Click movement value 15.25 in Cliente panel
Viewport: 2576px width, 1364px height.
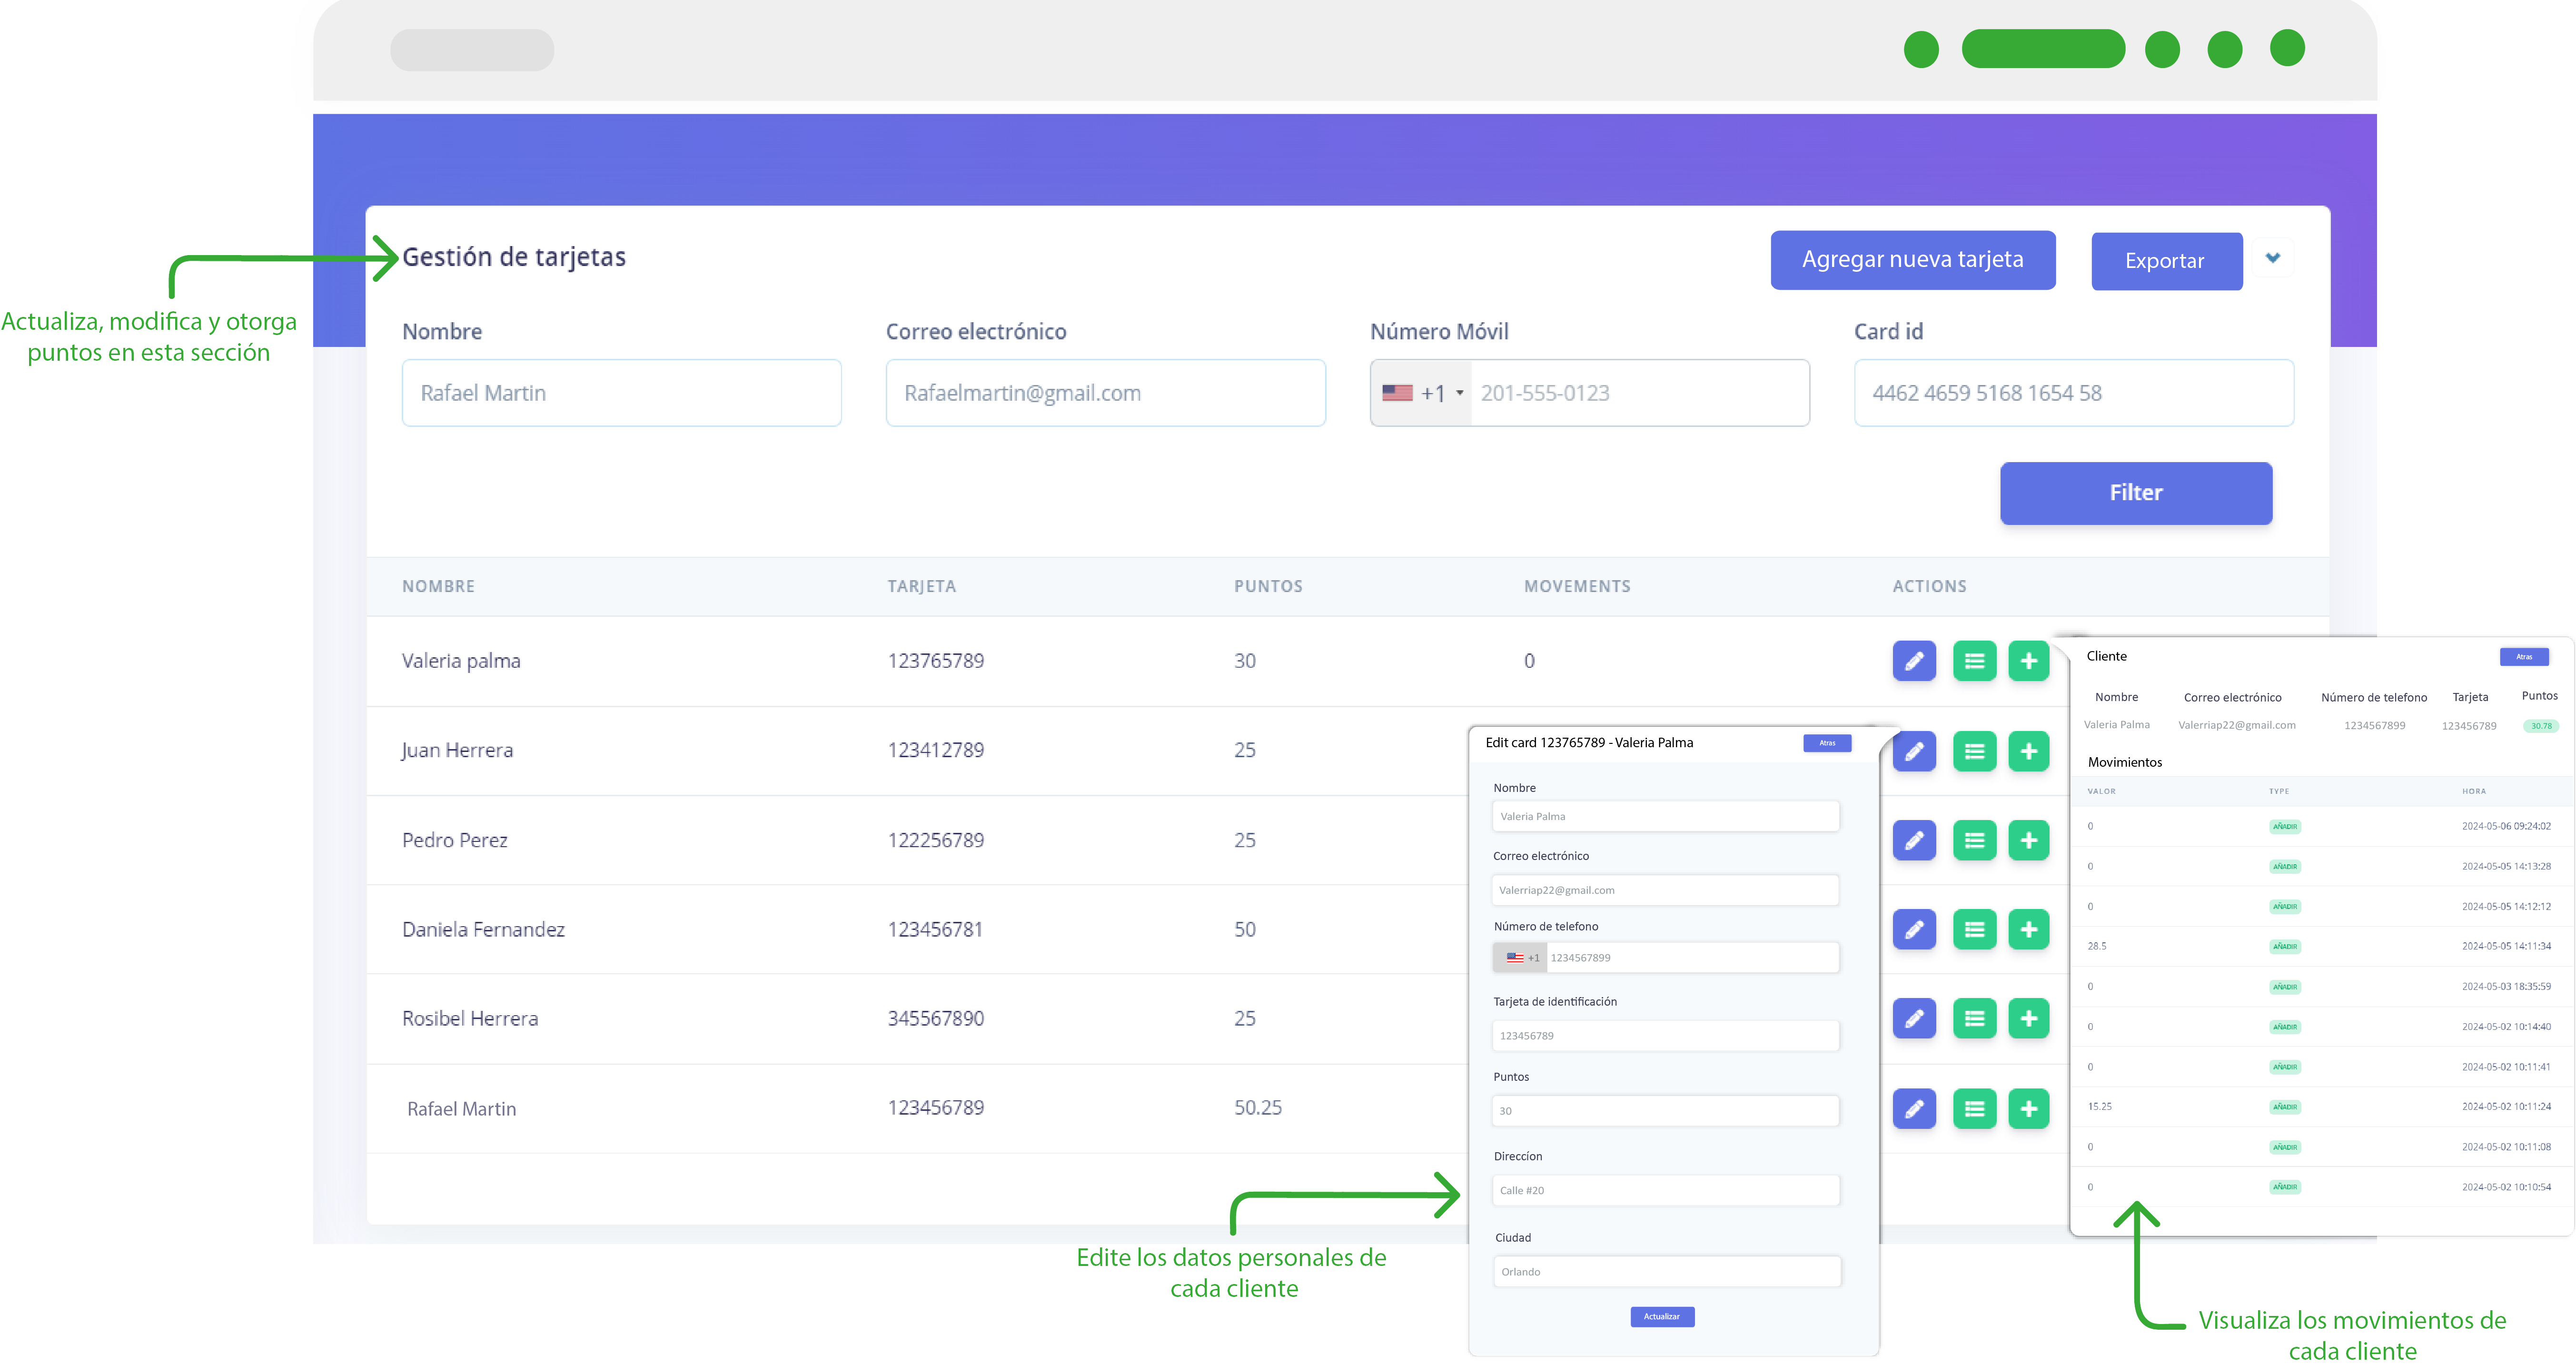[x=2099, y=1107]
